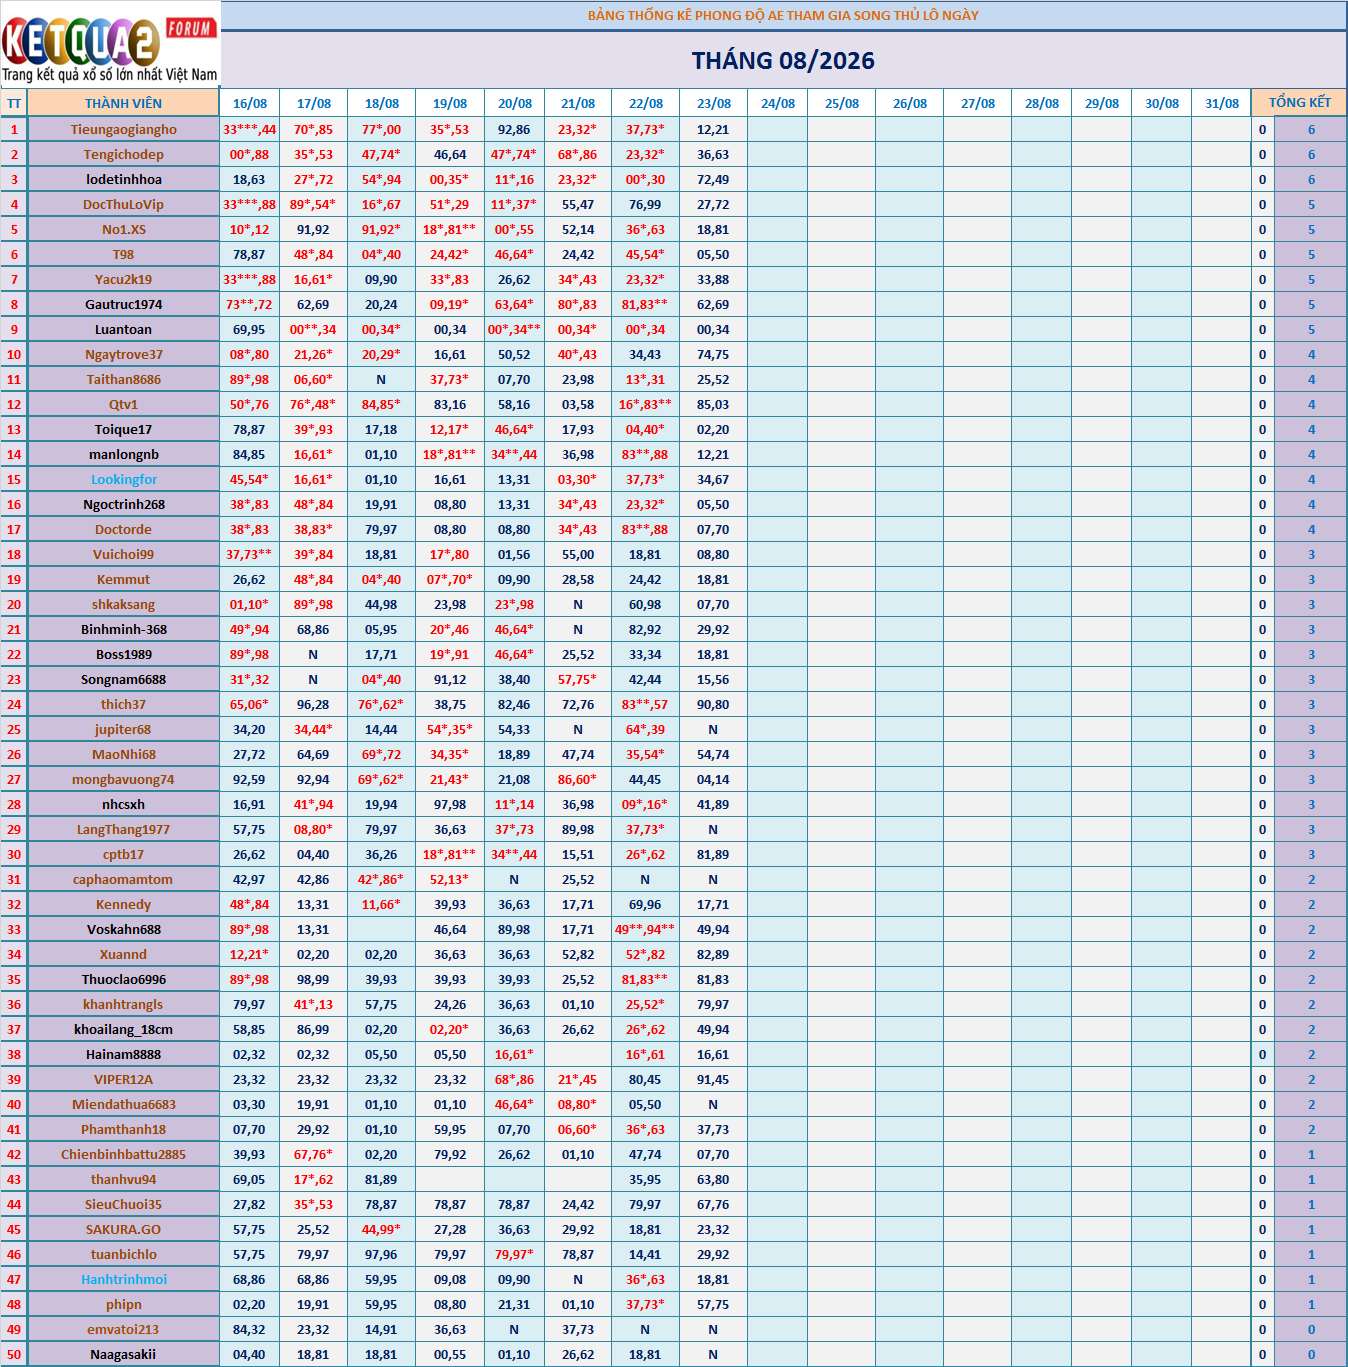The image size is (1348, 1367).
Task: Click member name Taithan8686
Action: tap(123, 379)
